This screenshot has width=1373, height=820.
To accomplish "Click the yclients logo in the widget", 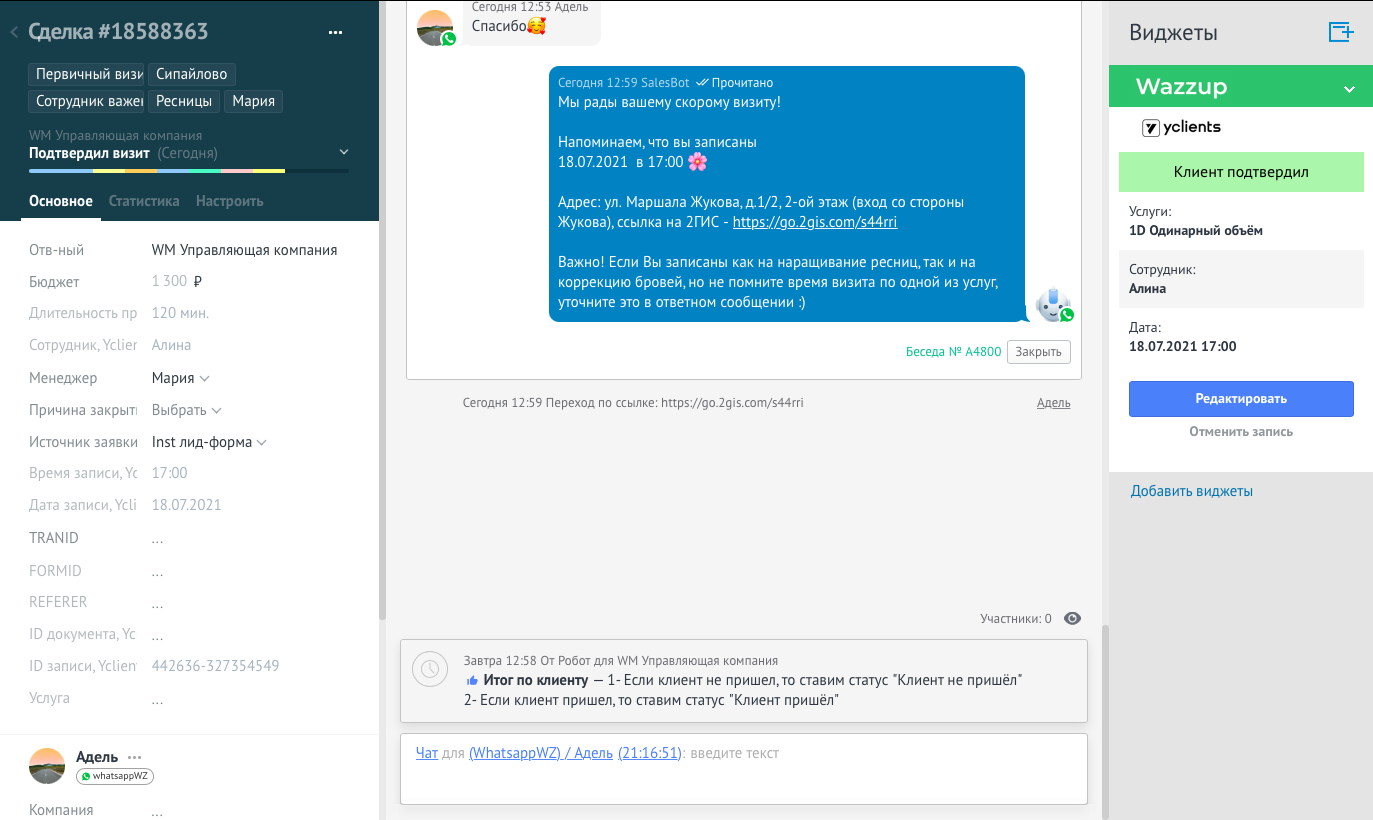I will click(1181, 127).
